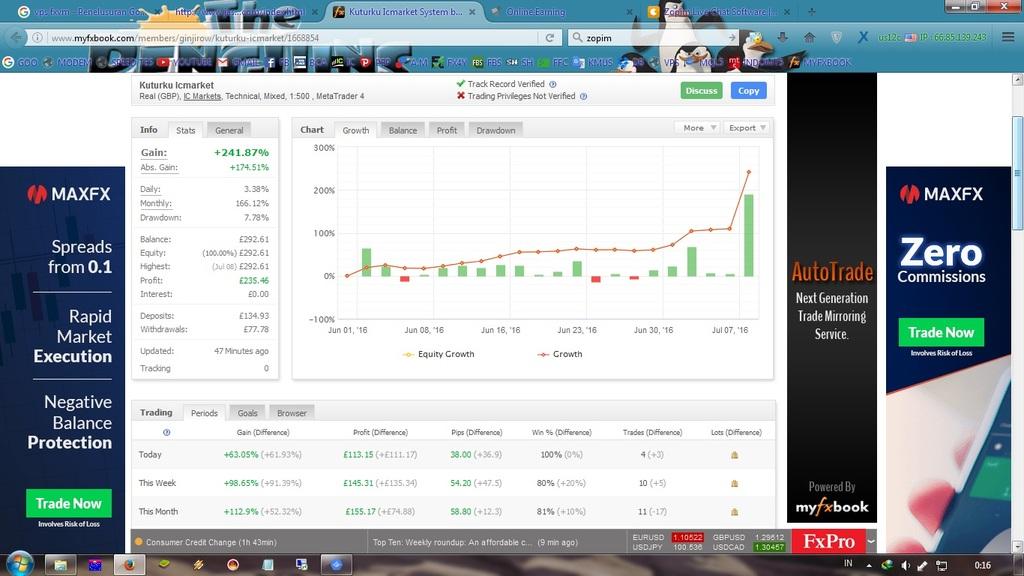Switch to Firefox in the taskbar

[129, 564]
